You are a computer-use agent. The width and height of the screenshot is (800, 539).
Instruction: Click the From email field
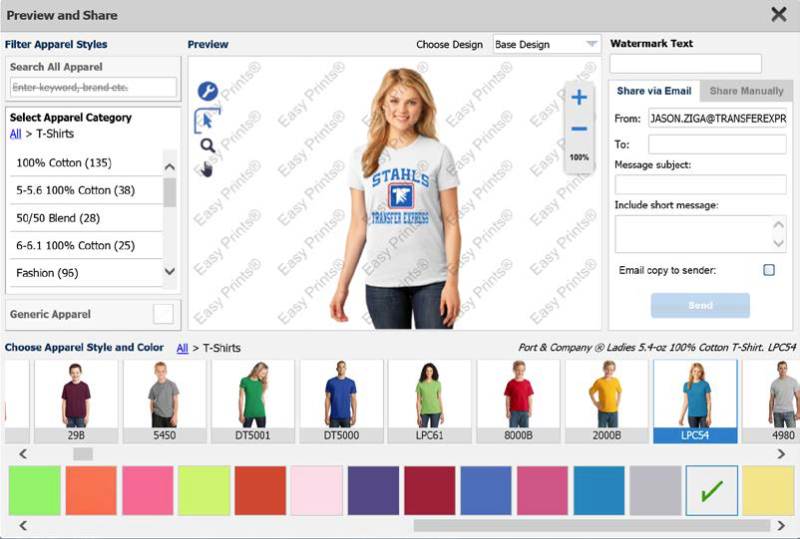point(717,118)
